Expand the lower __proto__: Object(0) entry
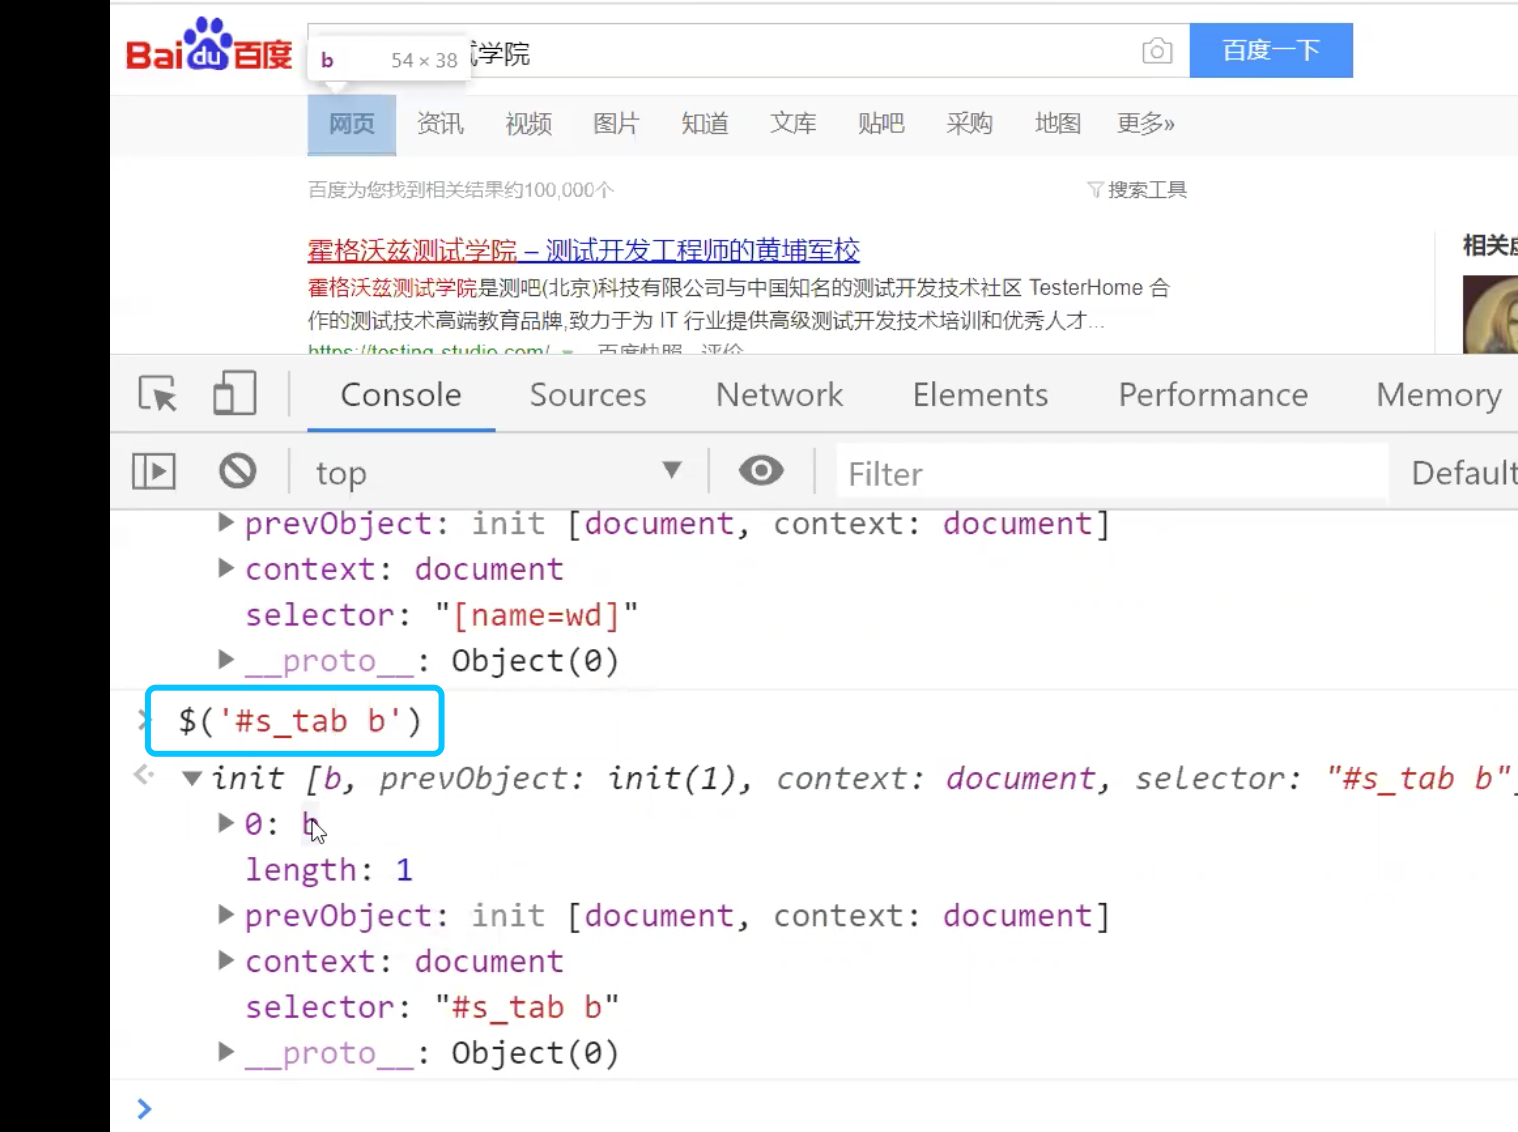The height and width of the screenshot is (1132, 1518). point(226,1051)
